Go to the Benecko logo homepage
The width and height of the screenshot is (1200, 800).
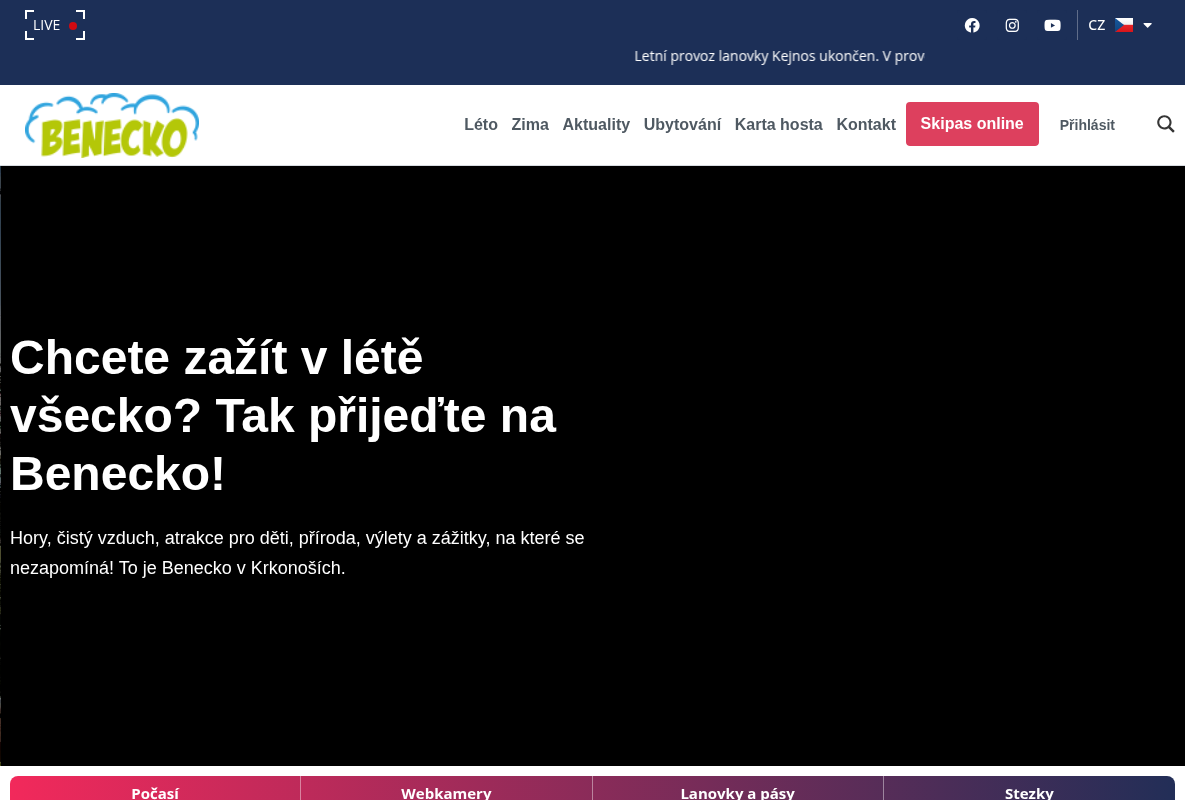click(x=112, y=125)
